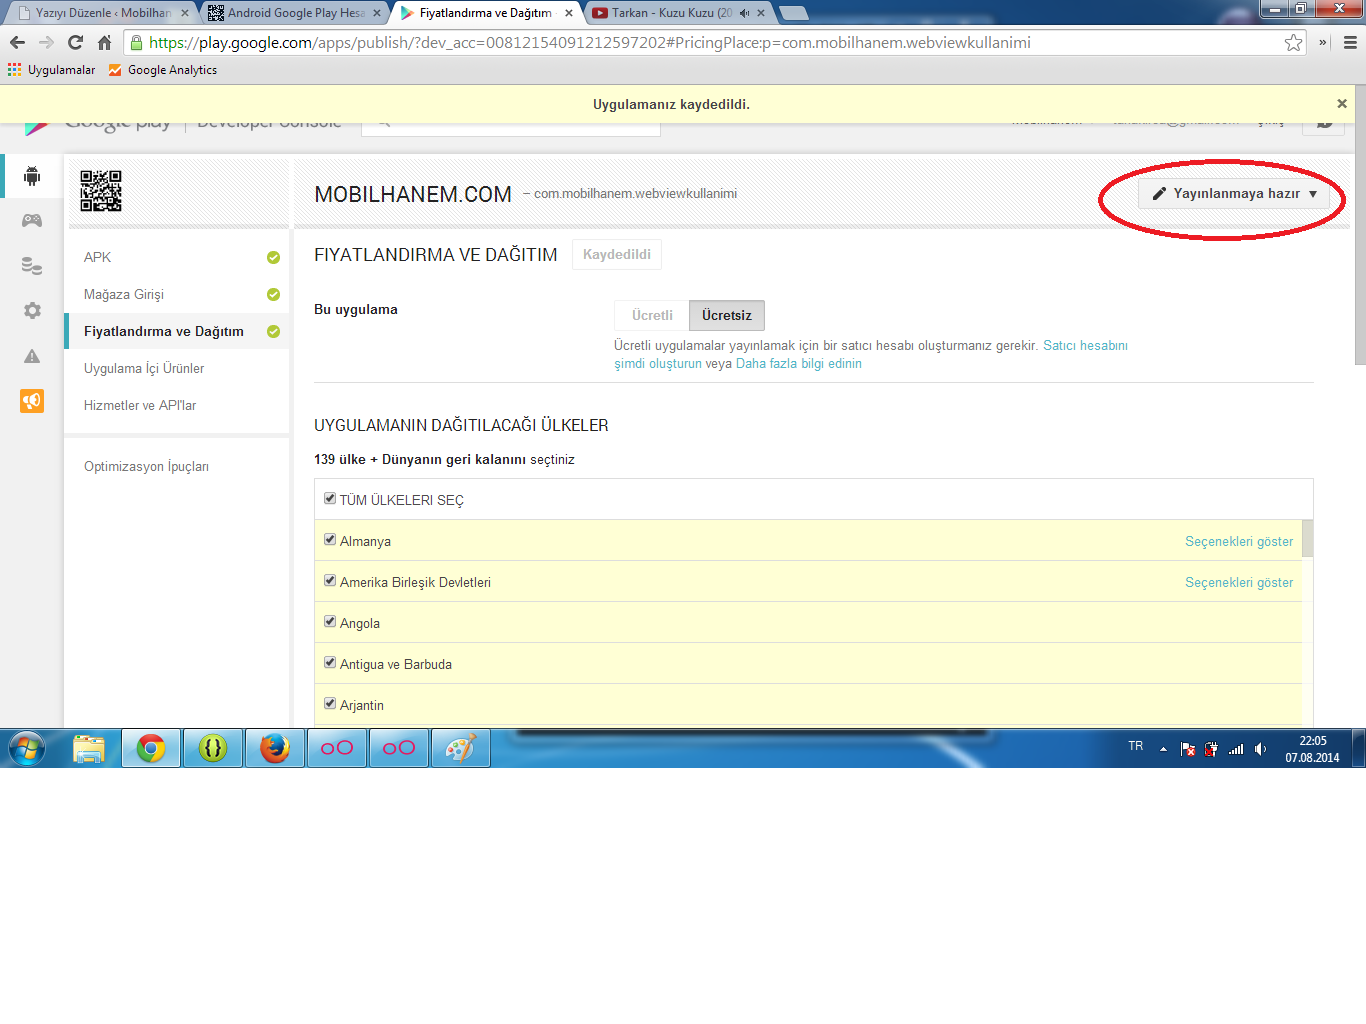Open the financial reports coins icon
Image resolution: width=1366 pixels, height=1024 pixels.
click(32, 265)
